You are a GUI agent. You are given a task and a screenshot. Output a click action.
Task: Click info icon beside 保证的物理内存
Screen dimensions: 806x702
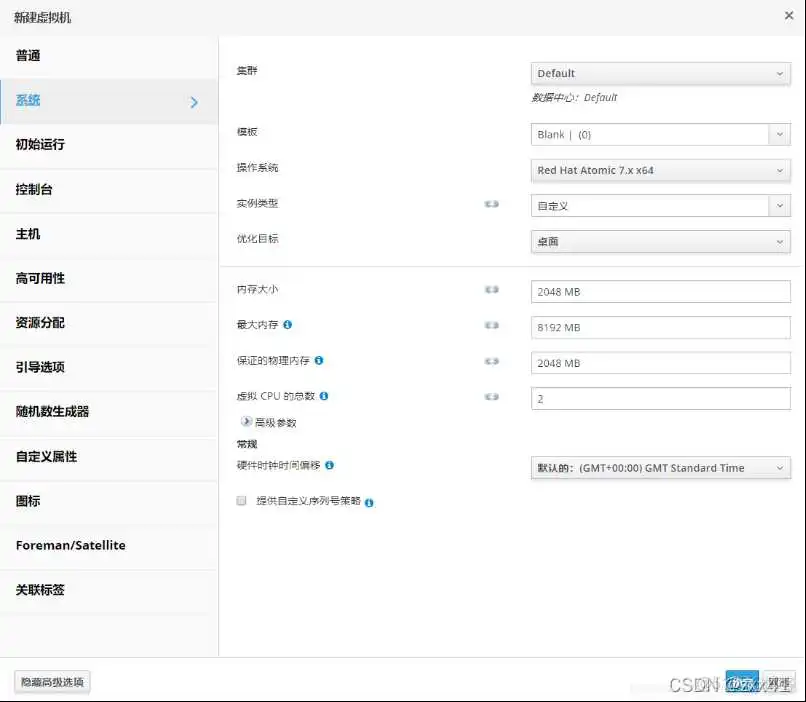pyautogui.click(x=319, y=361)
